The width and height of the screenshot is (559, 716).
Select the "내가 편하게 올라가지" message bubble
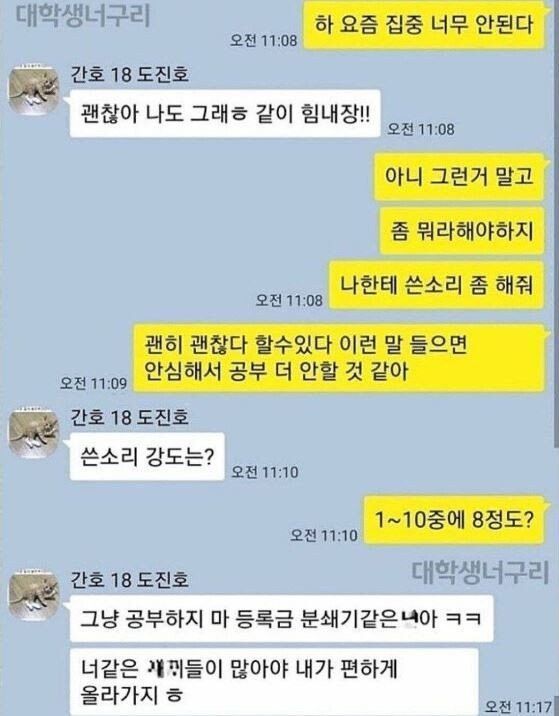coord(274,681)
